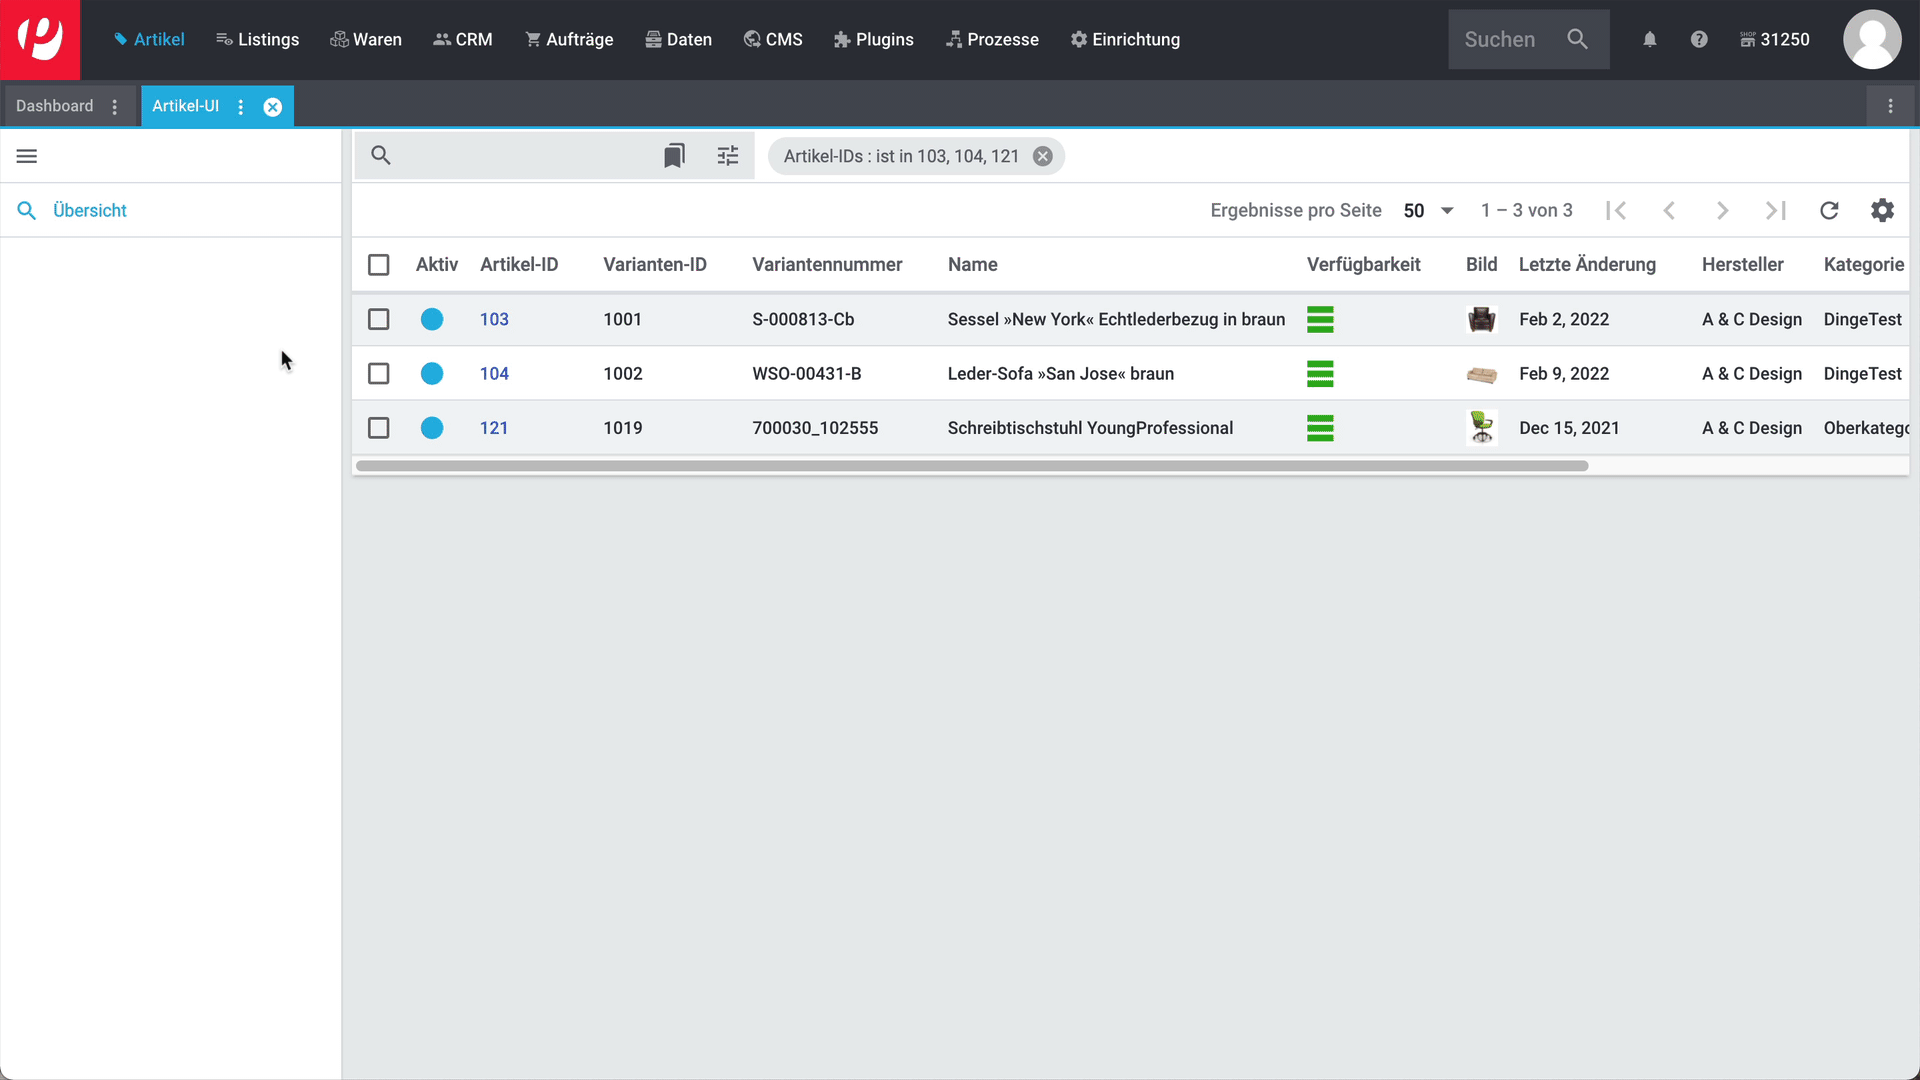This screenshot has width=1920, height=1080.
Task: Click the Übersicht sidebar link
Action: tap(89, 210)
